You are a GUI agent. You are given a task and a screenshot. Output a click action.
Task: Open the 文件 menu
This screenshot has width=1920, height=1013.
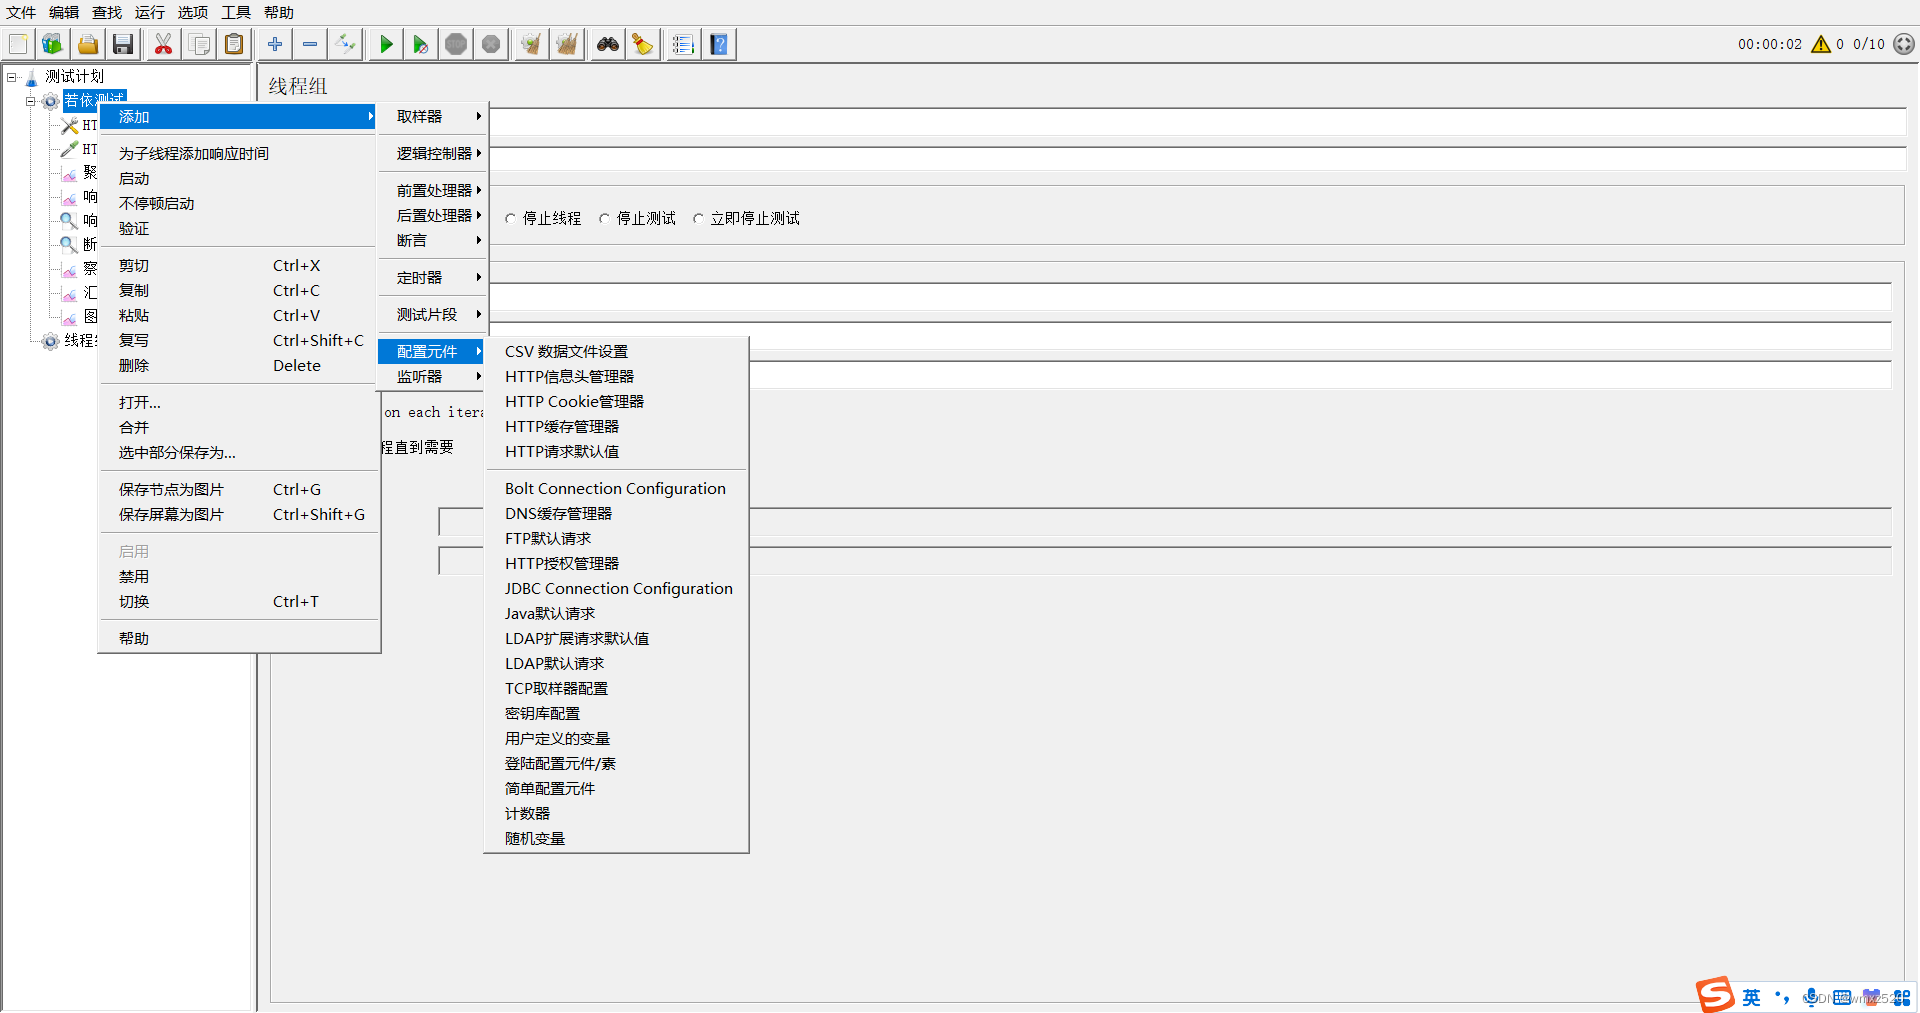21,12
